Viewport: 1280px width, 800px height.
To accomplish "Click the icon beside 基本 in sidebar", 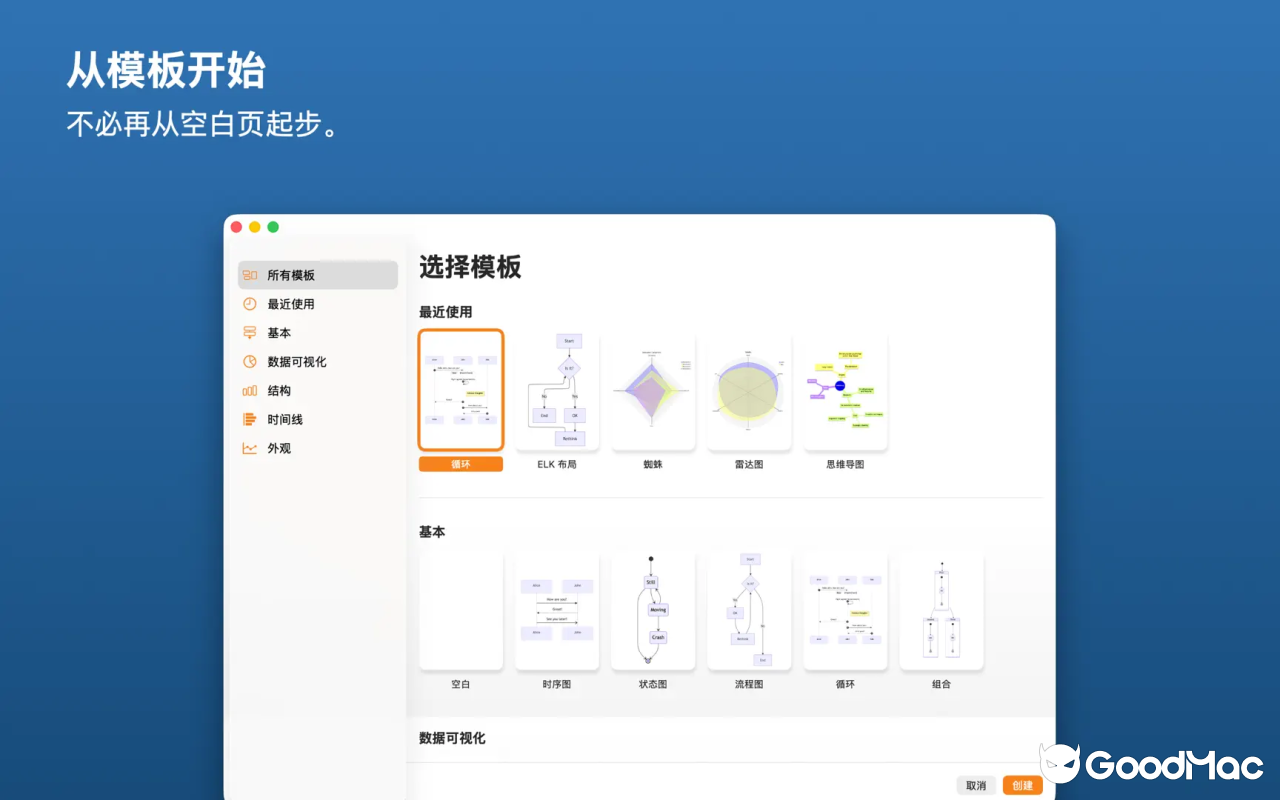I will point(250,333).
